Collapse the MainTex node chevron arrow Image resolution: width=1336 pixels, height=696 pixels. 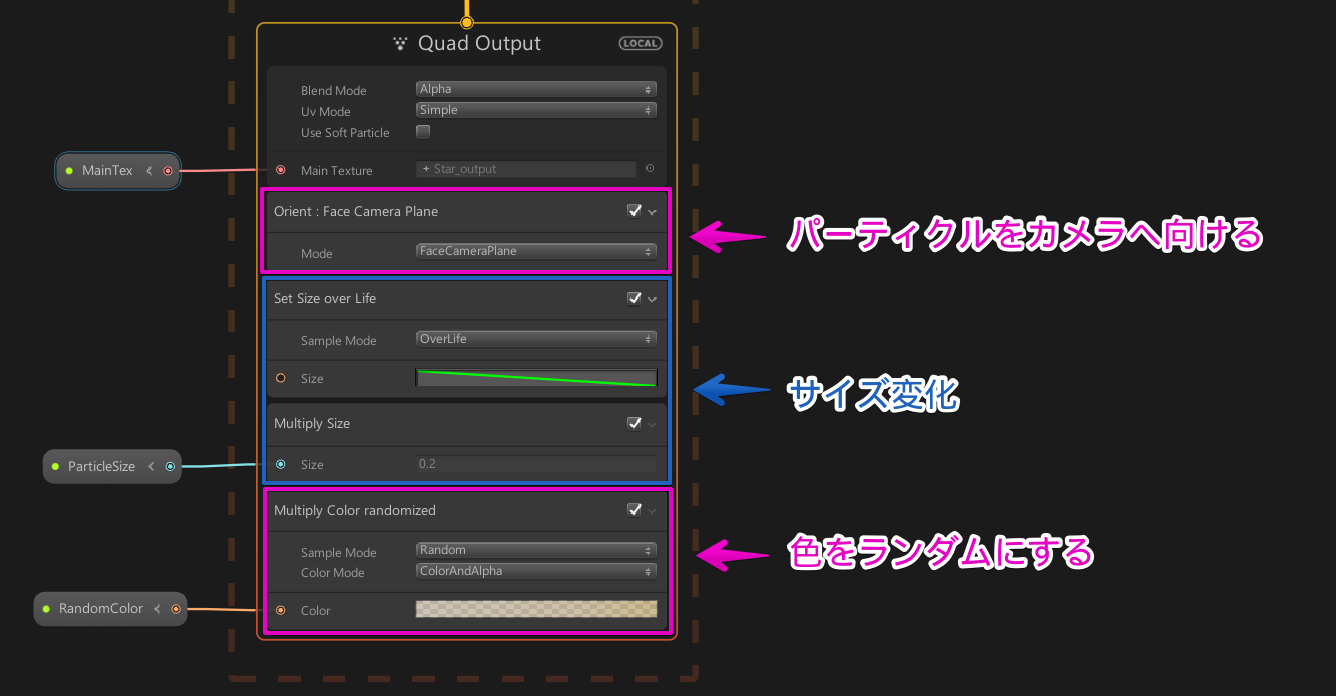point(149,171)
